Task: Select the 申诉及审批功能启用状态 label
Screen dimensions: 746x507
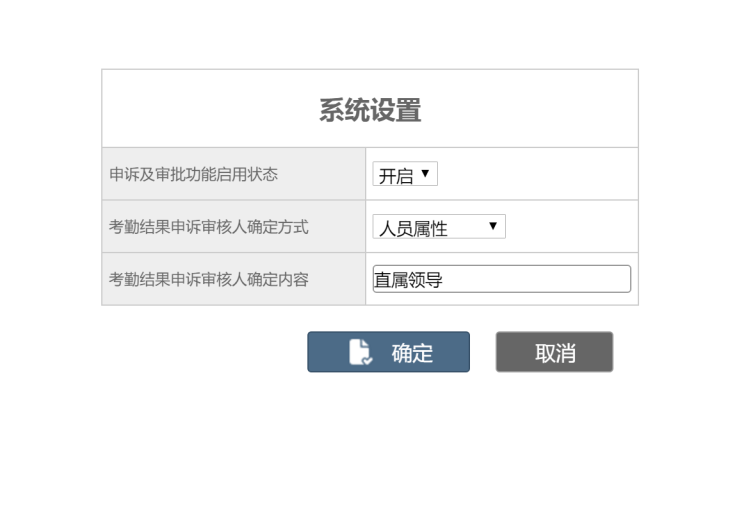Action: (x=193, y=175)
